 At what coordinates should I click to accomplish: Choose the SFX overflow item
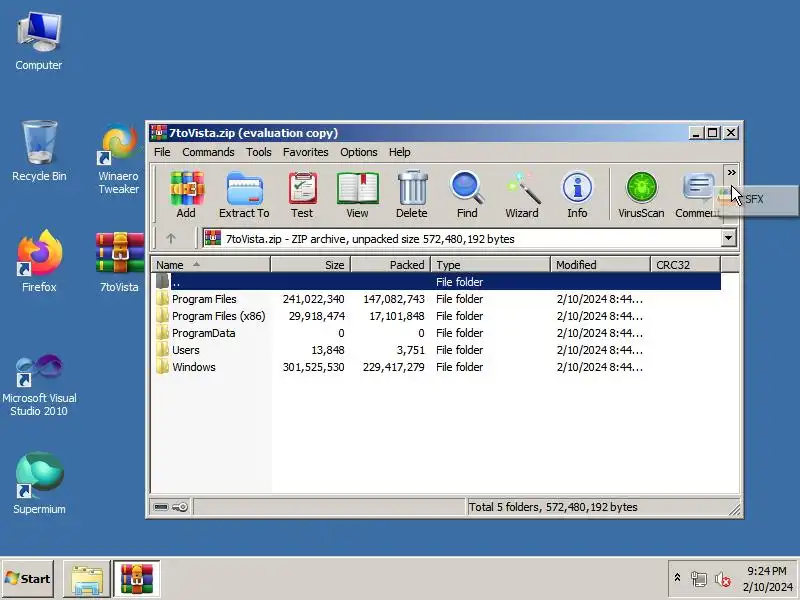point(757,199)
